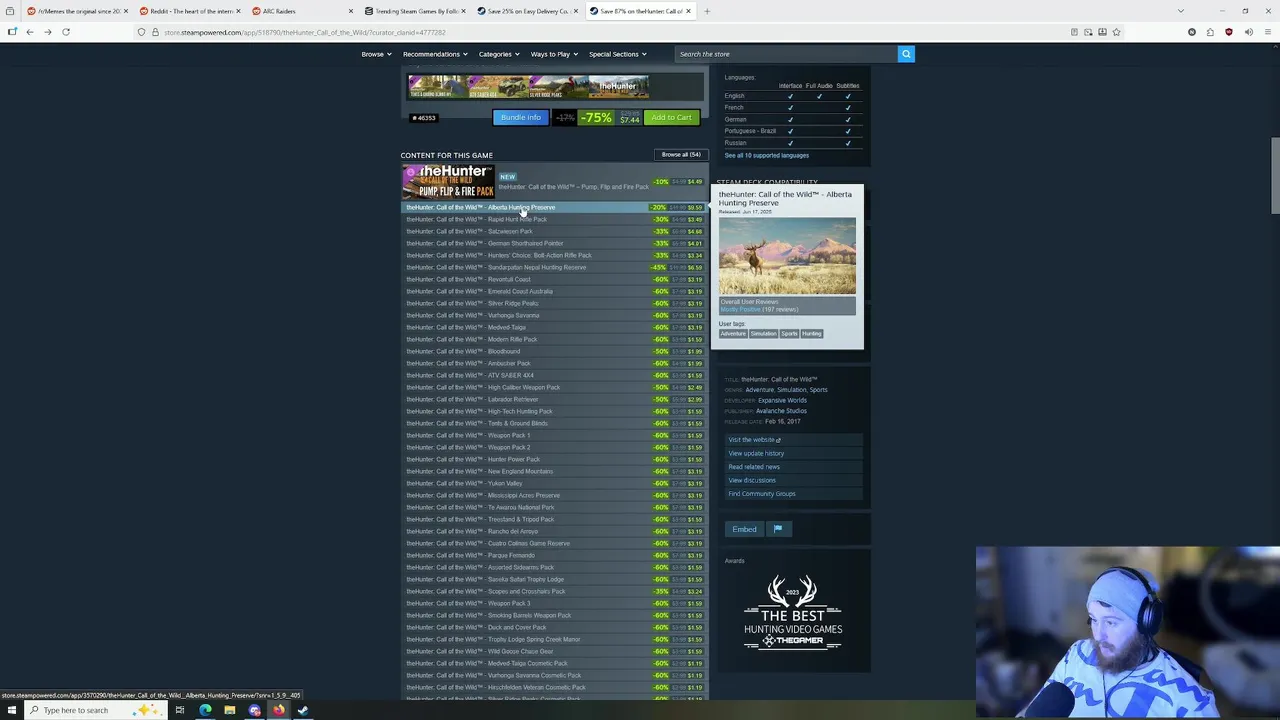Close the ARC Raiders tab
The image size is (1280, 720).
click(350, 11)
